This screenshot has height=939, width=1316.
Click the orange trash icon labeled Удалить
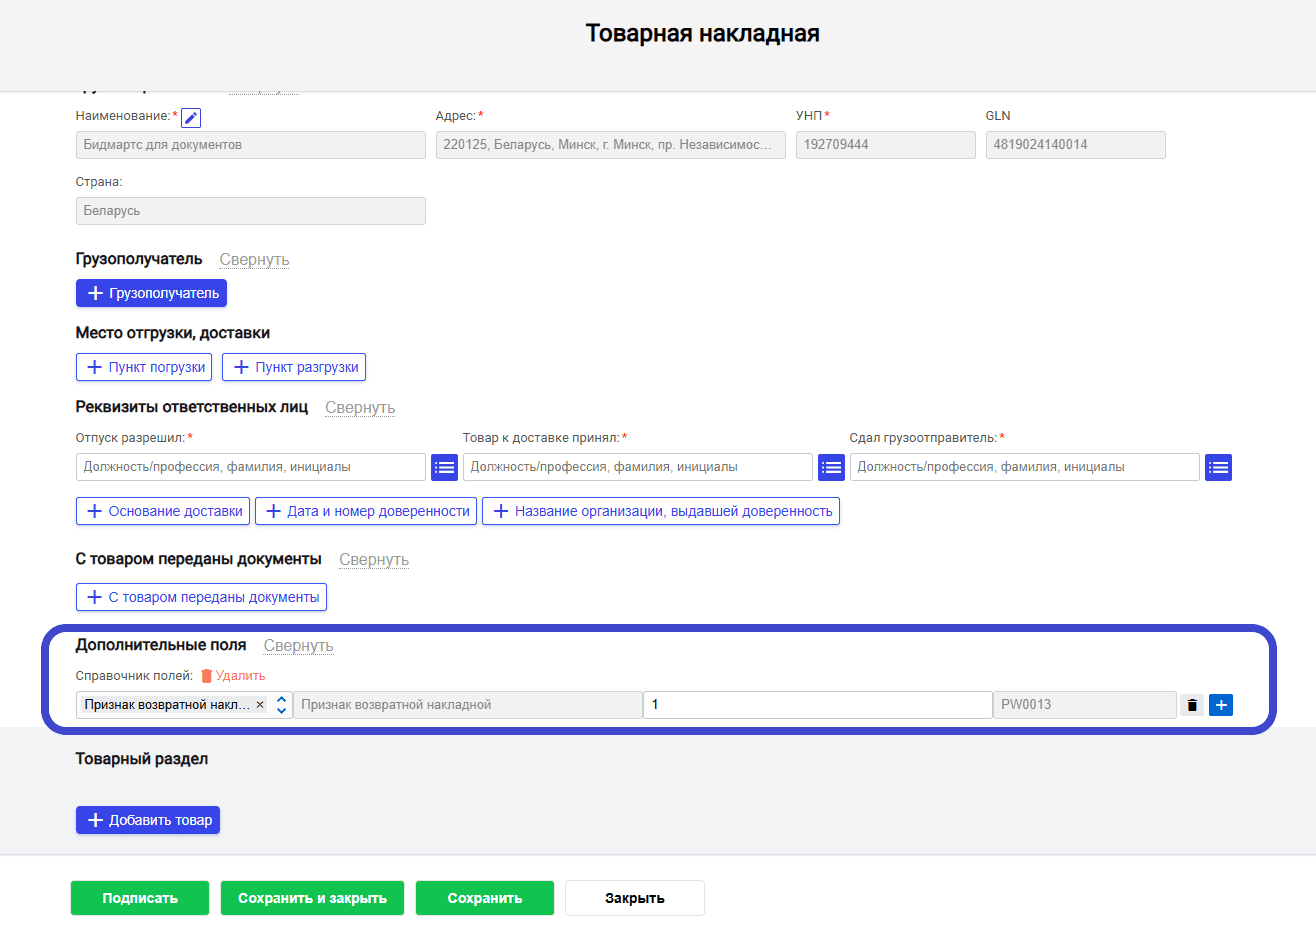coord(234,675)
